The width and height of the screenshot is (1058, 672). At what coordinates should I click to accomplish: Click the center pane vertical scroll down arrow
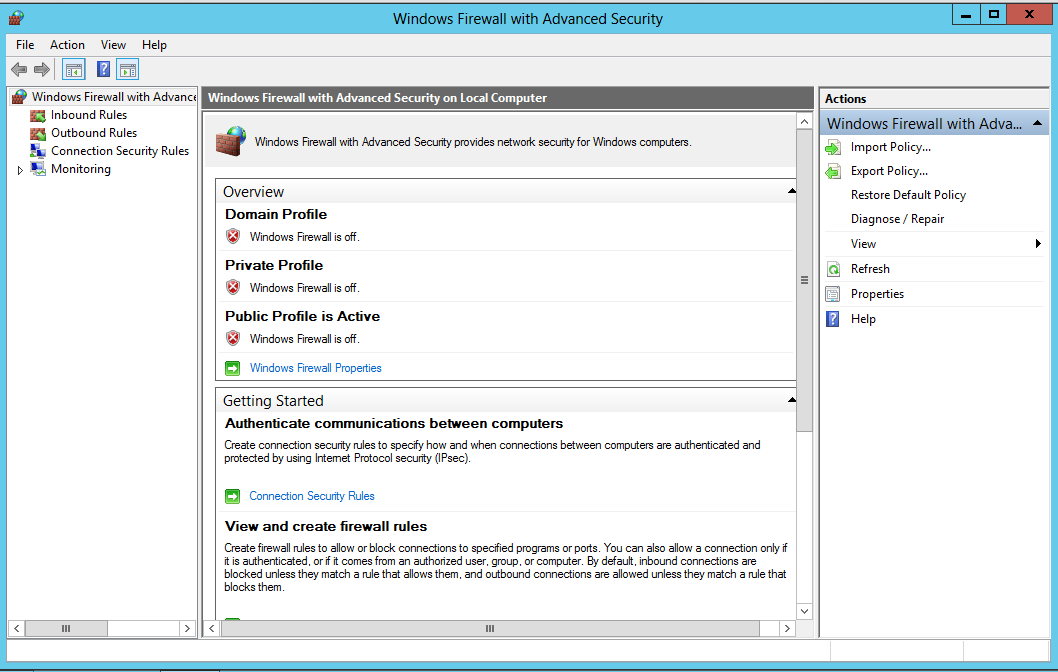[x=804, y=611]
